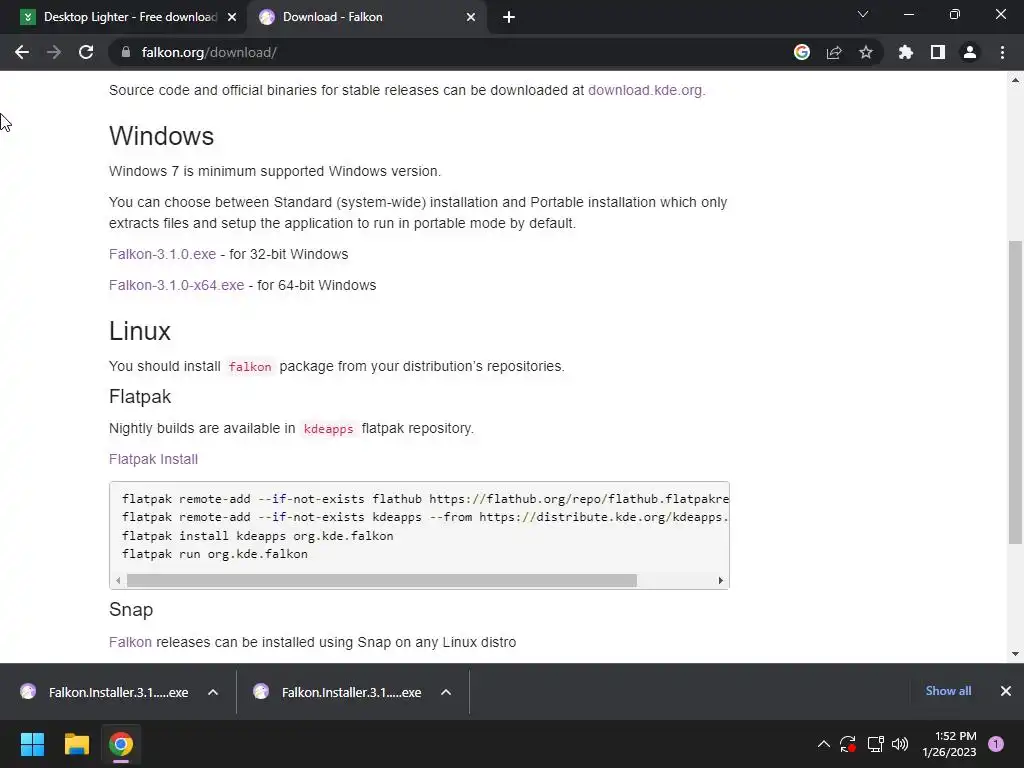This screenshot has width=1024, height=768.
Task: Open the Chrome profile icon
Action: (970, 52)
